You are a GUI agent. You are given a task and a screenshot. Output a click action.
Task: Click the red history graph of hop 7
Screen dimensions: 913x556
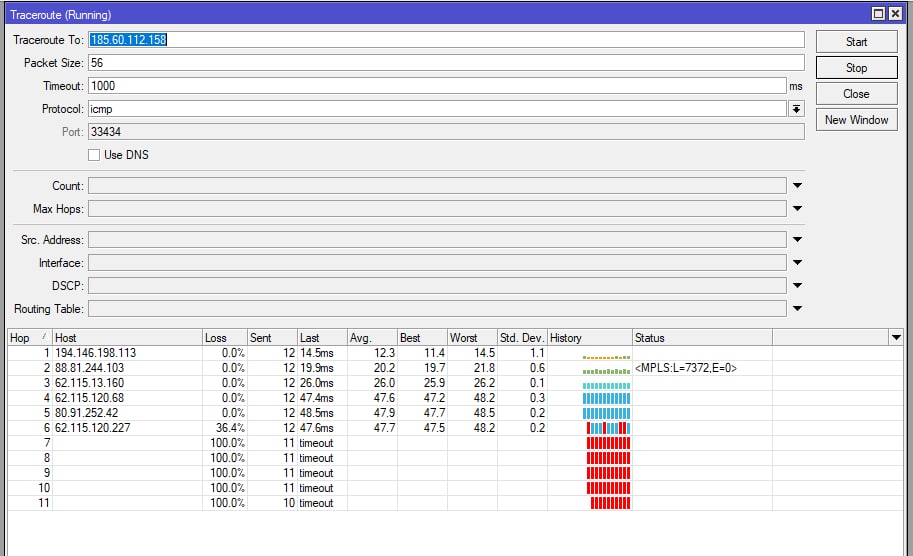(608, 443)
